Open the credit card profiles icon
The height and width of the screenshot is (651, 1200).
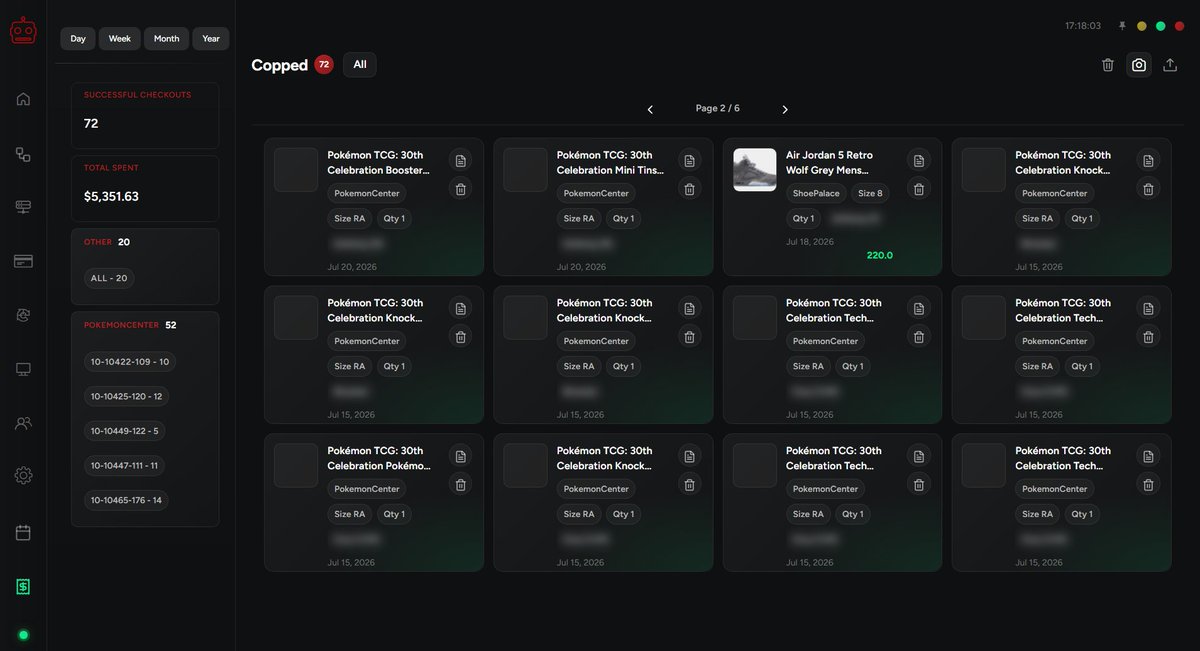(23, 261)
